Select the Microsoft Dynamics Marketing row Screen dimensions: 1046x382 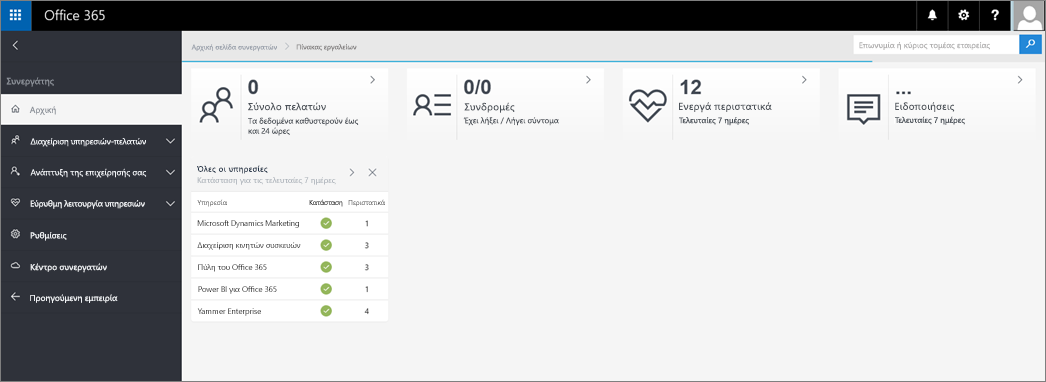tap(290, 223)
